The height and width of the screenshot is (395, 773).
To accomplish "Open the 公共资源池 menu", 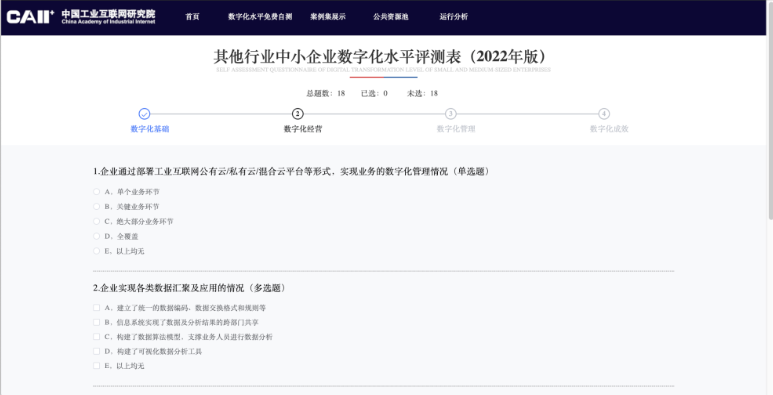I will pos(391,17).
